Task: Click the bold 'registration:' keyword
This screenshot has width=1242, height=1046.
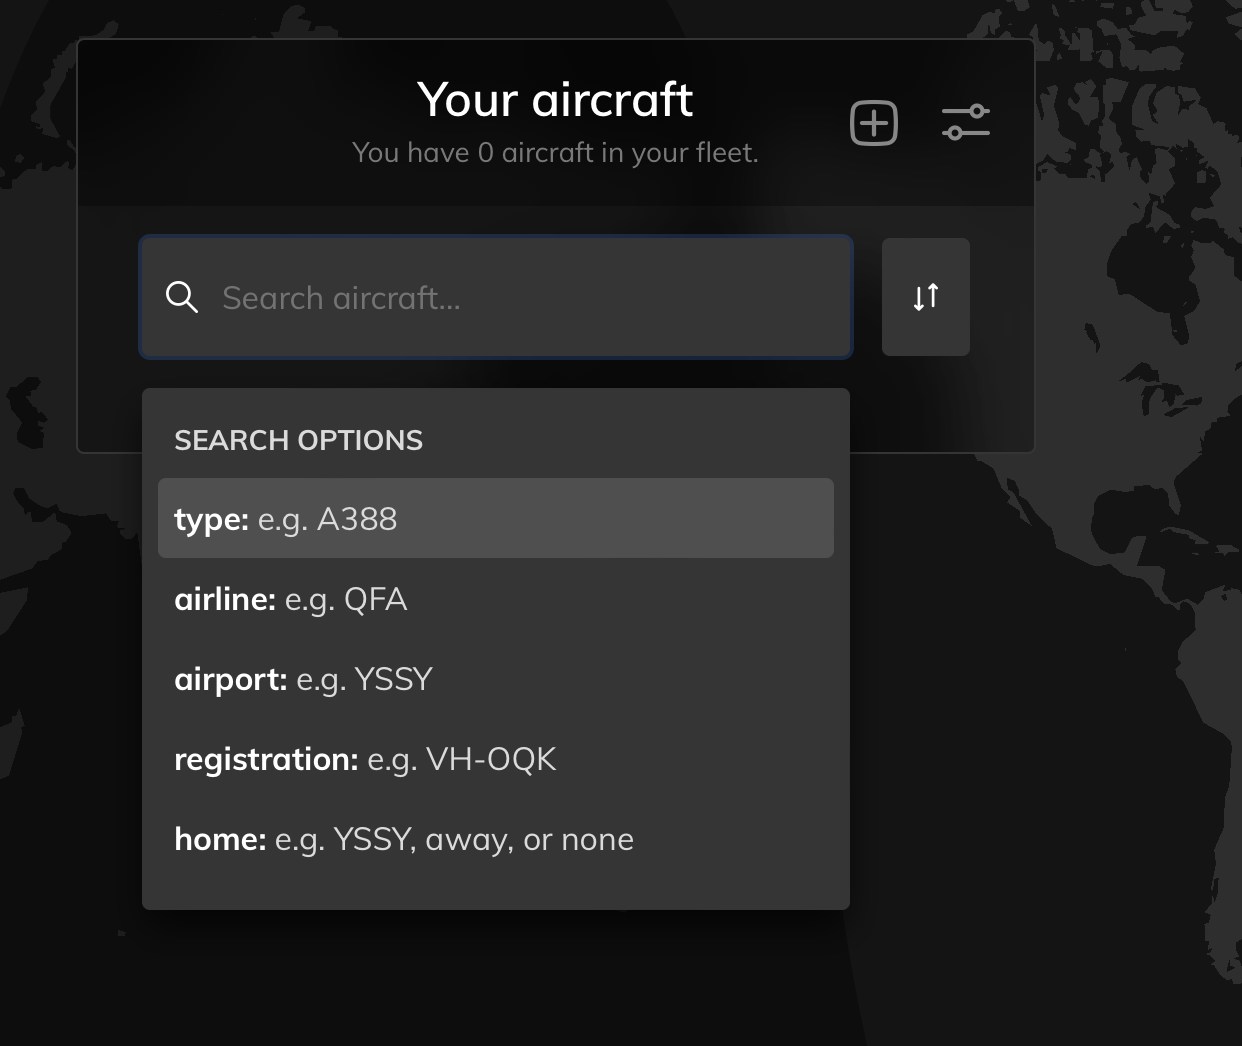Action: (x=266, y=759)
